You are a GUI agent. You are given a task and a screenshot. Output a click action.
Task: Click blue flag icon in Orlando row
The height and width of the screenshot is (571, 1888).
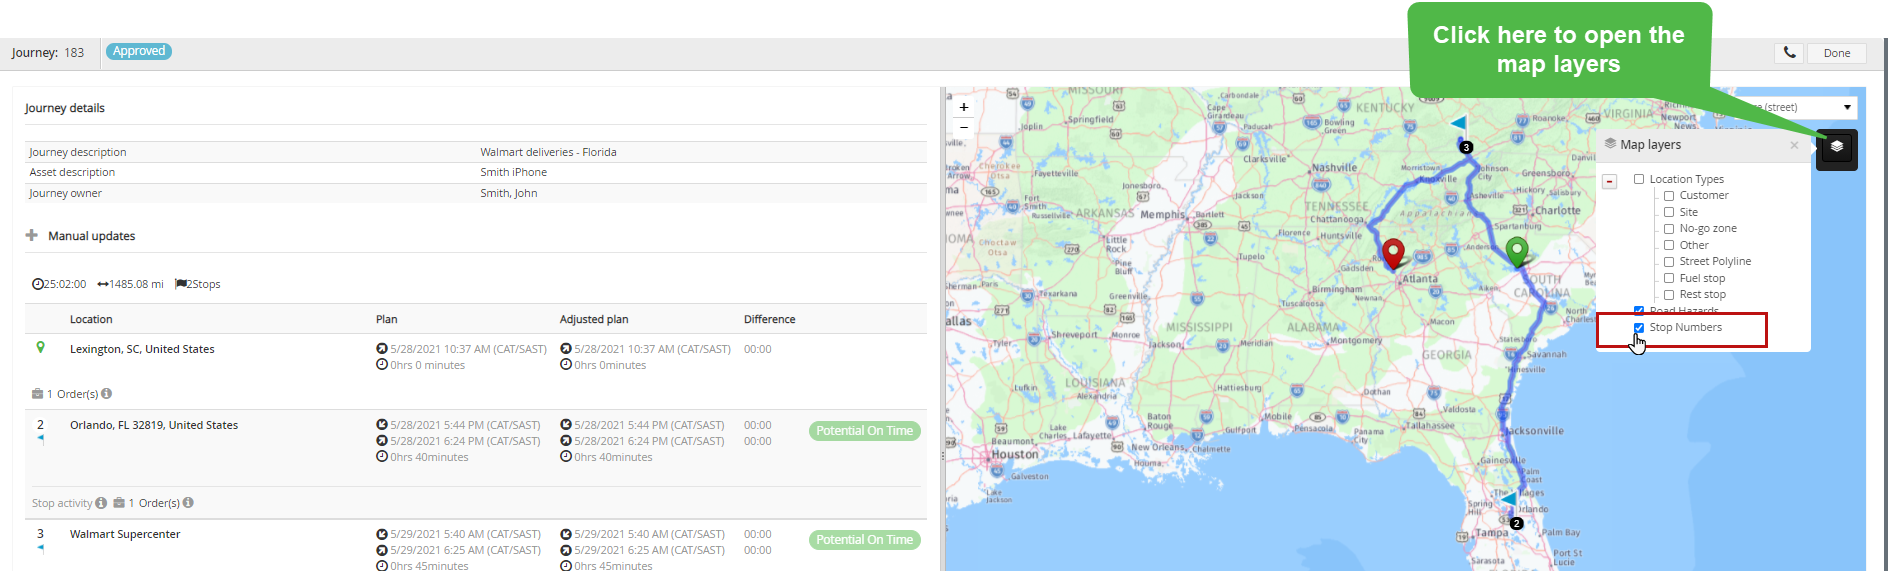41,438
